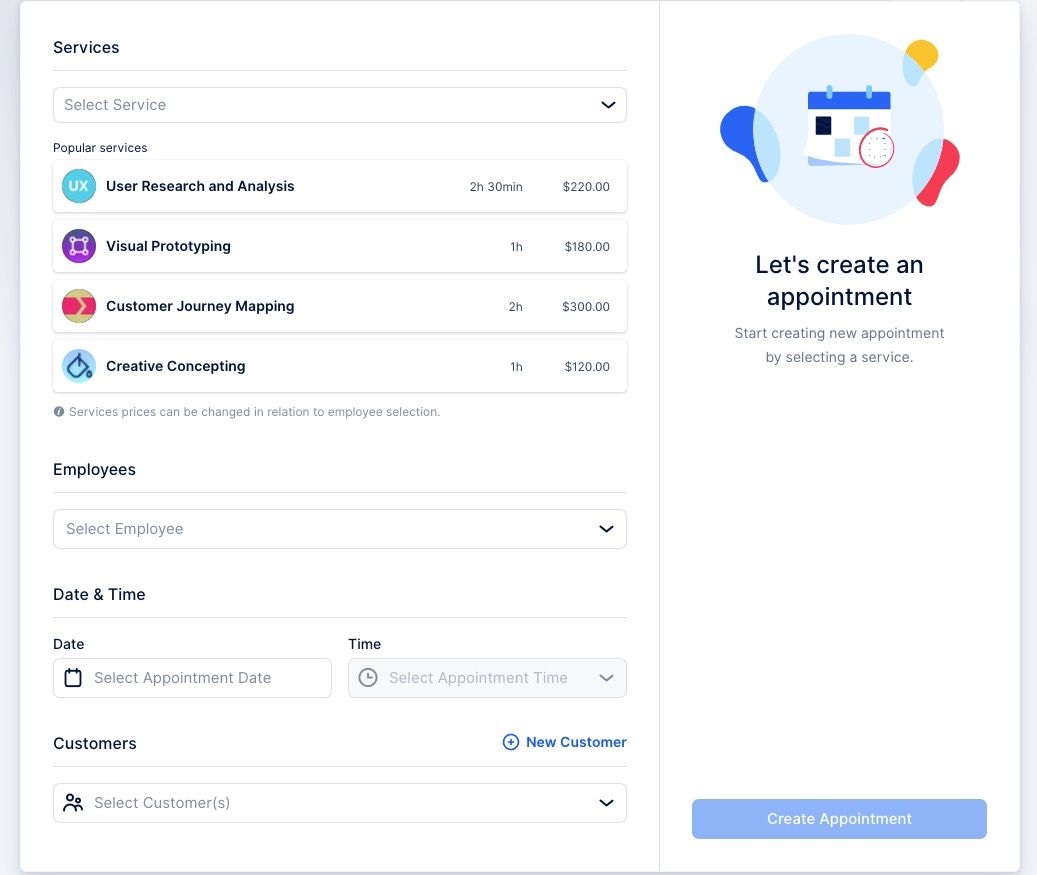Open the Select Appointment Time dropdown

click(487, 677)
